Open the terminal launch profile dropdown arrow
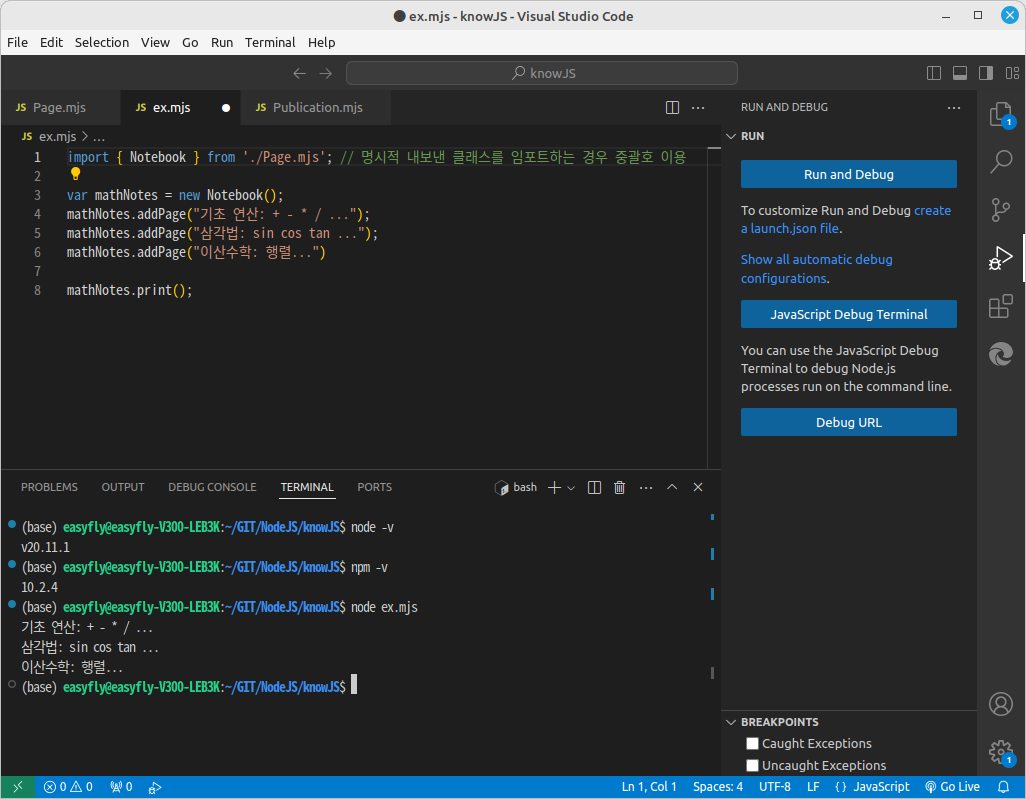 tap(571, 488)
